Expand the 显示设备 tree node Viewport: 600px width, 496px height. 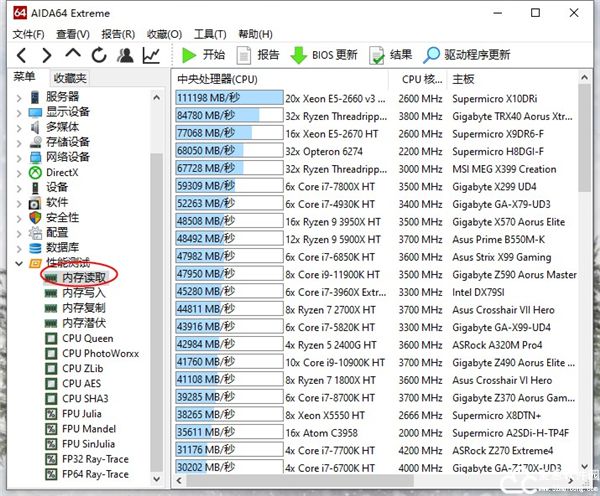tap(19, 113)
